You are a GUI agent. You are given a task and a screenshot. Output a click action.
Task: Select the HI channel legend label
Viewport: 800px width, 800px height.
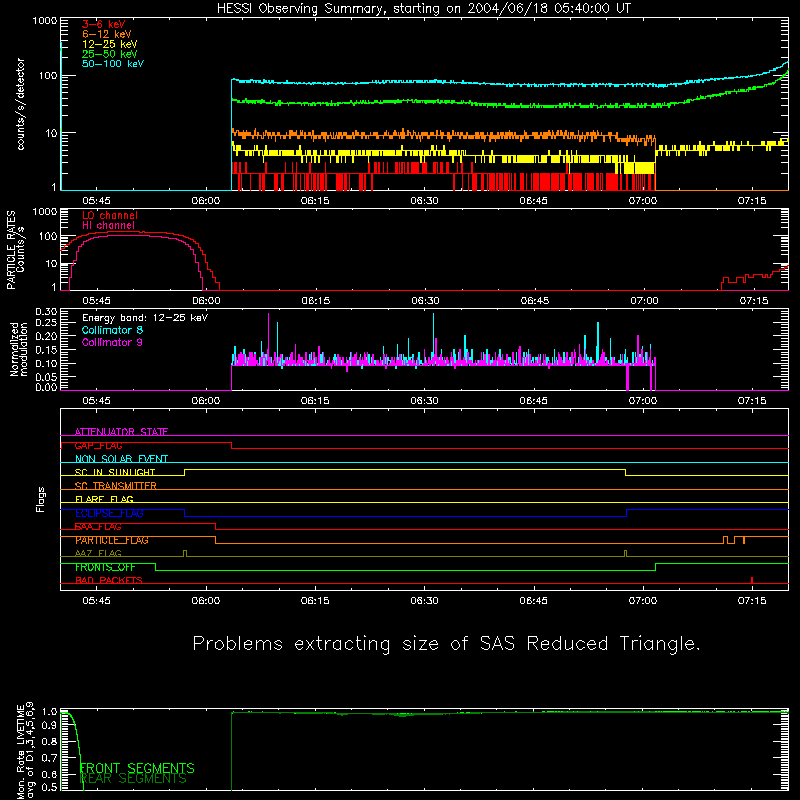pyautogui.click(x=109, y=226)
